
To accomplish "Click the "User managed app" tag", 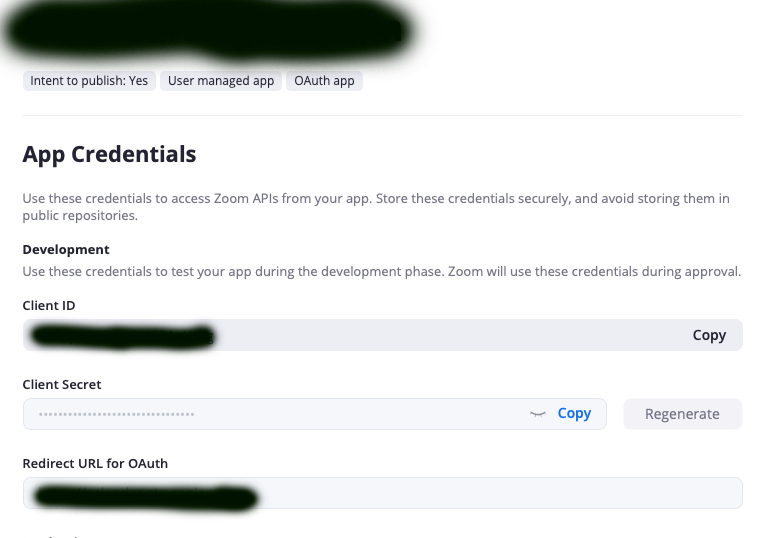I will (221, 81).
